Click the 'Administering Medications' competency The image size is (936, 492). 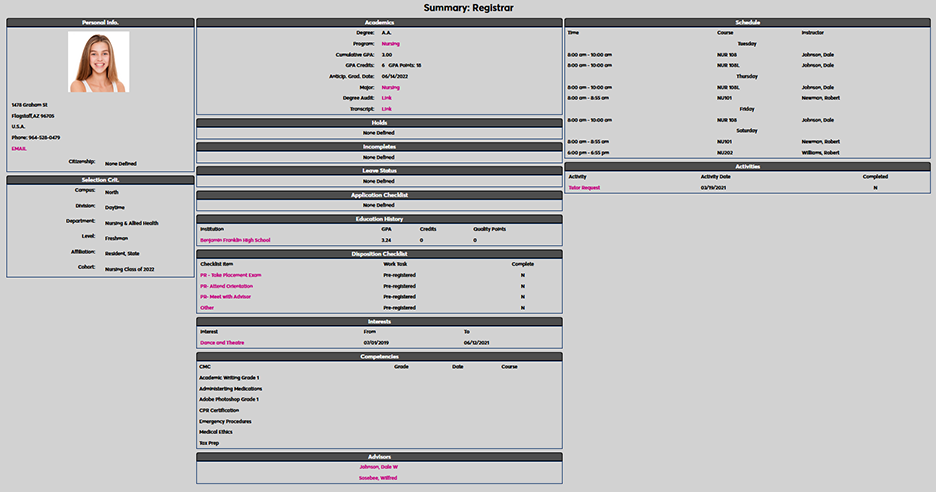(230, 389)
